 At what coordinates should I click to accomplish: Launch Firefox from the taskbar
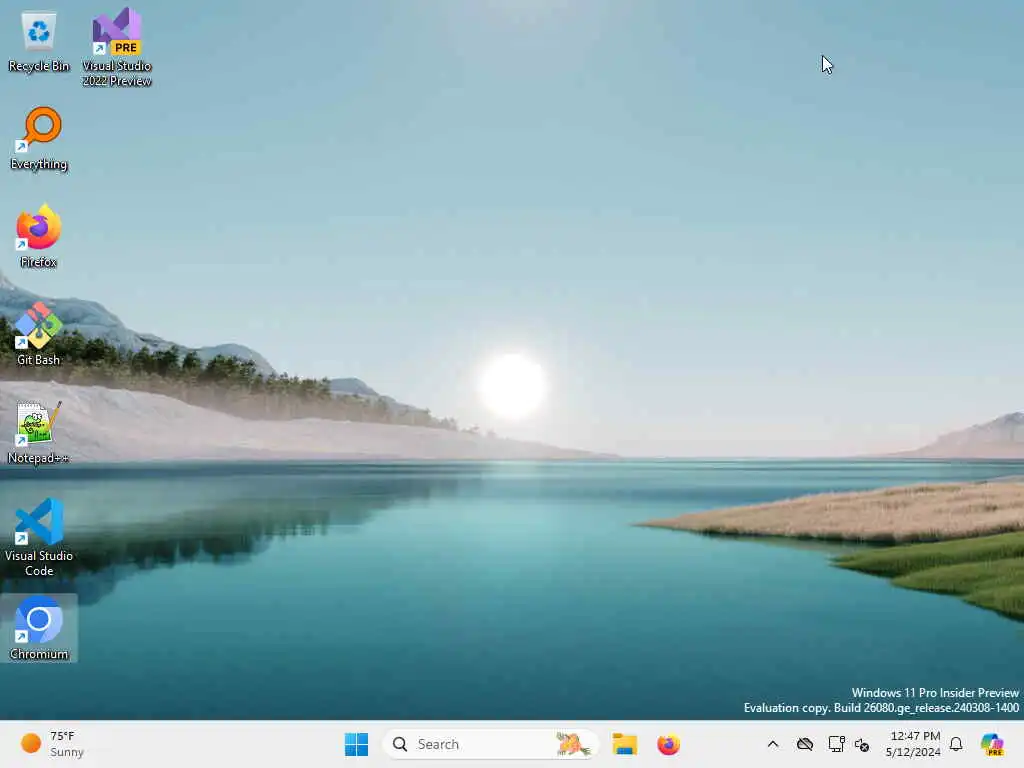pos(668,744)
